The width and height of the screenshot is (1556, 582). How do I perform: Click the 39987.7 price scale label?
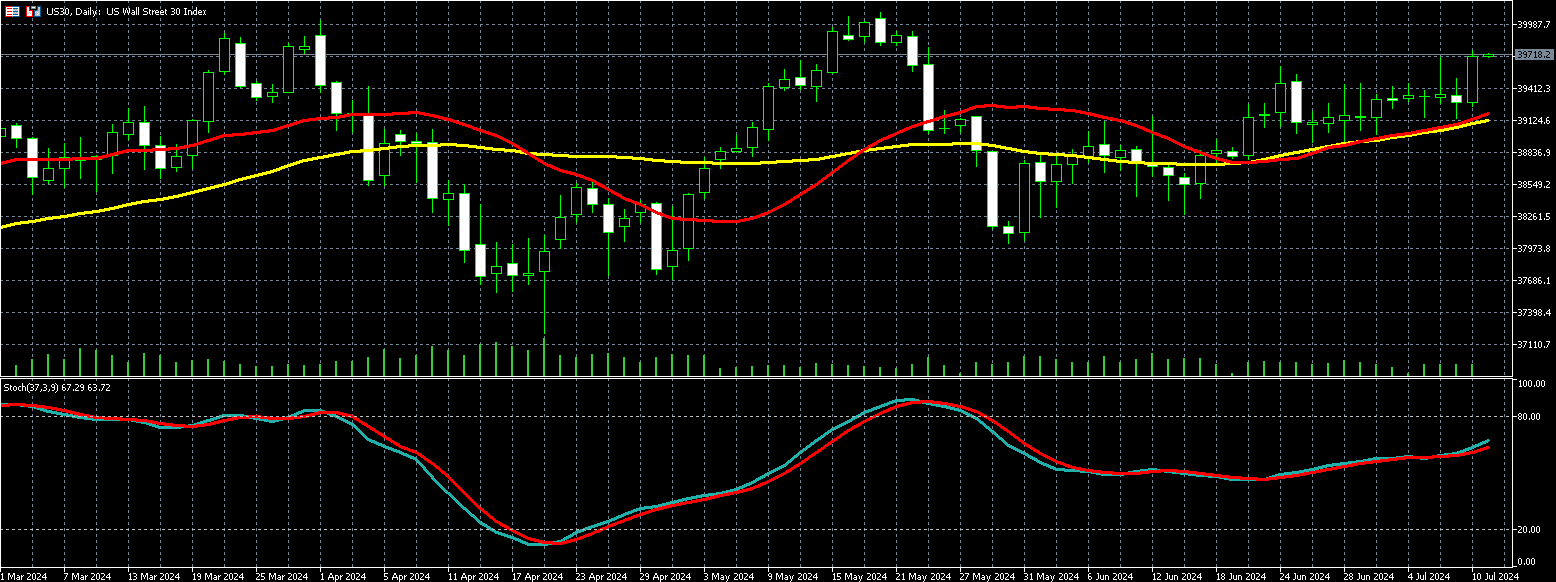1532,24
